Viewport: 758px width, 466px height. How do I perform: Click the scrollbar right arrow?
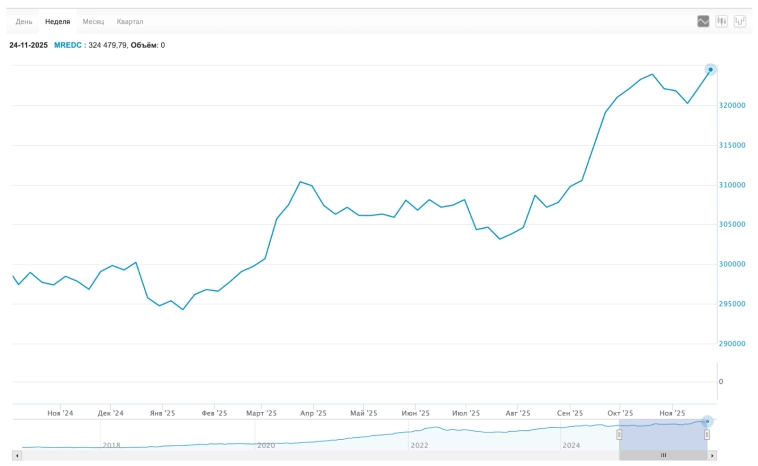coord(712,455)
